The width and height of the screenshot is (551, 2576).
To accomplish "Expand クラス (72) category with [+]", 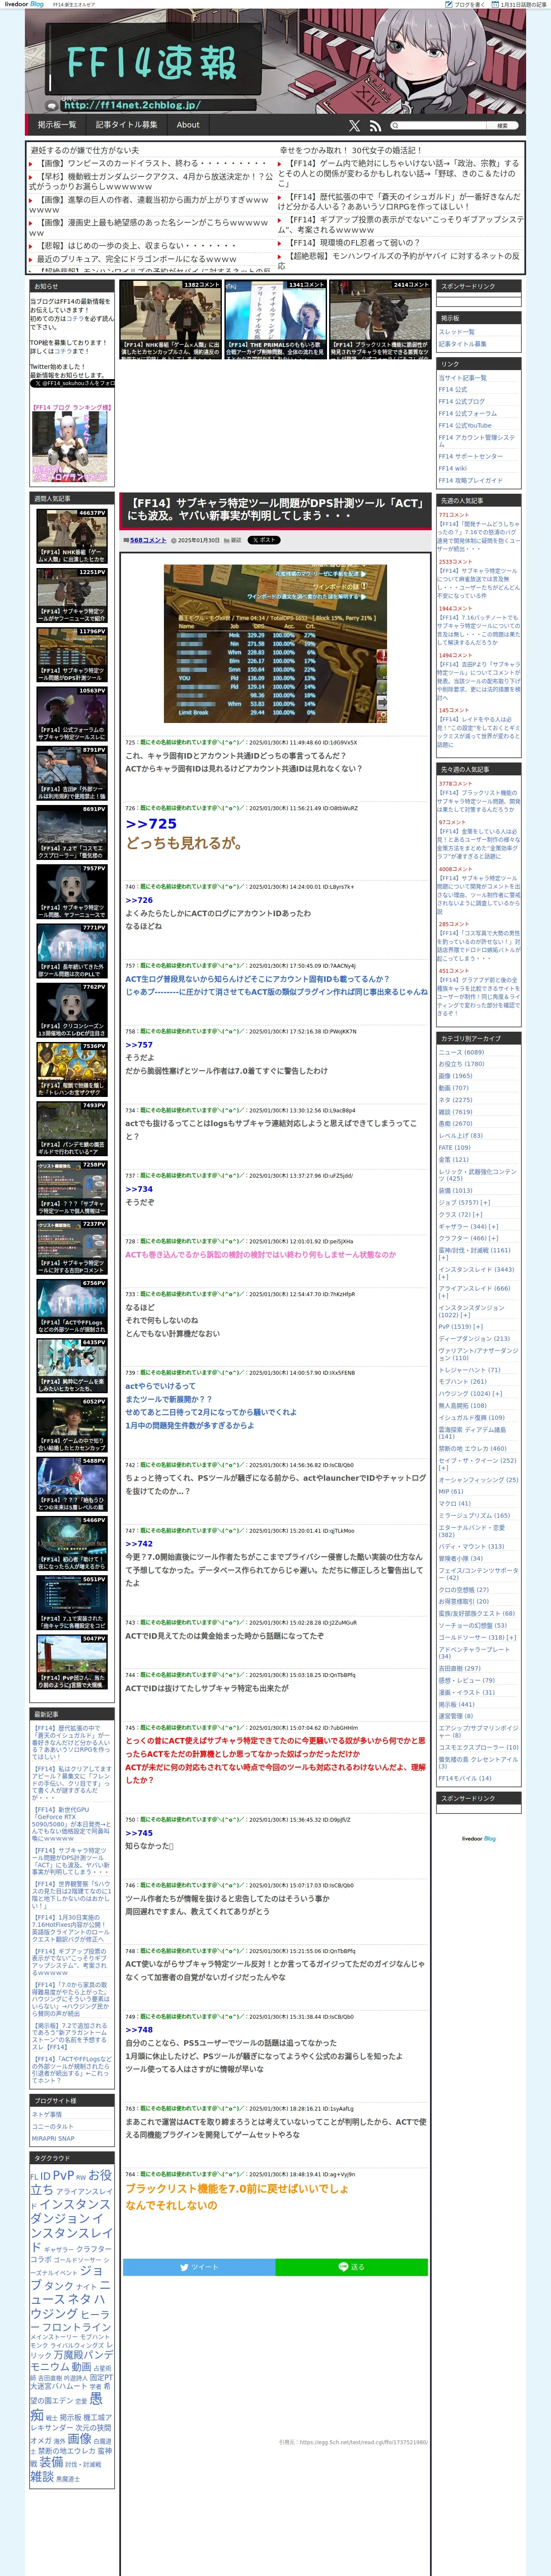I will click(479, 1215).
